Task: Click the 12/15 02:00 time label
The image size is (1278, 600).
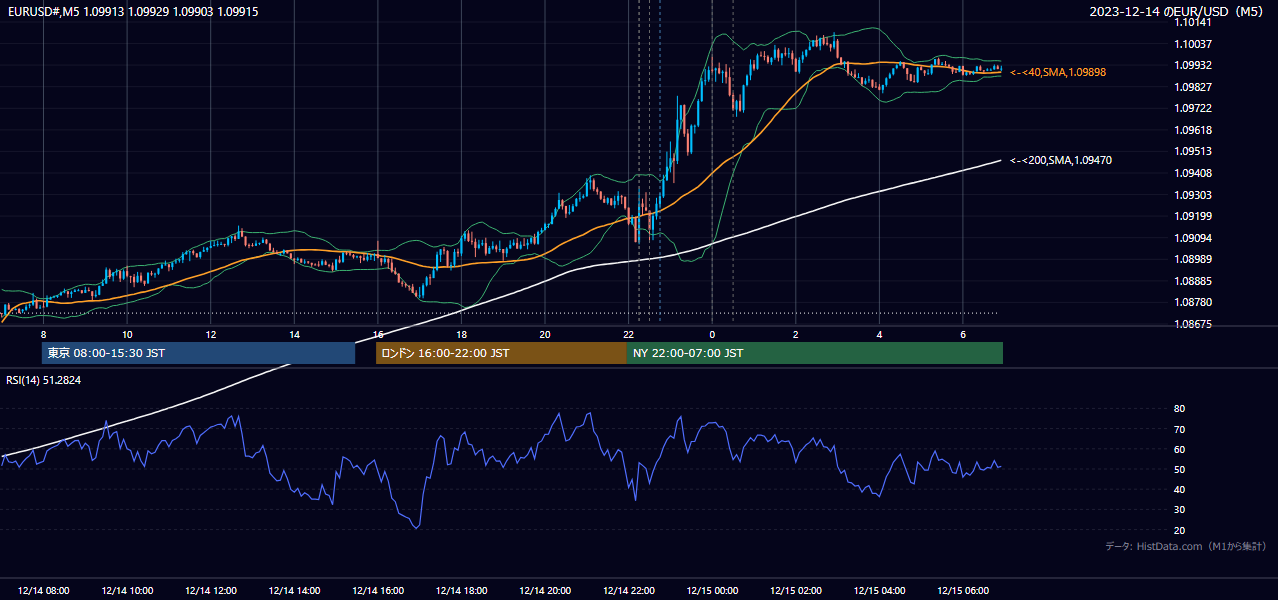Action: tap(796, 591)
